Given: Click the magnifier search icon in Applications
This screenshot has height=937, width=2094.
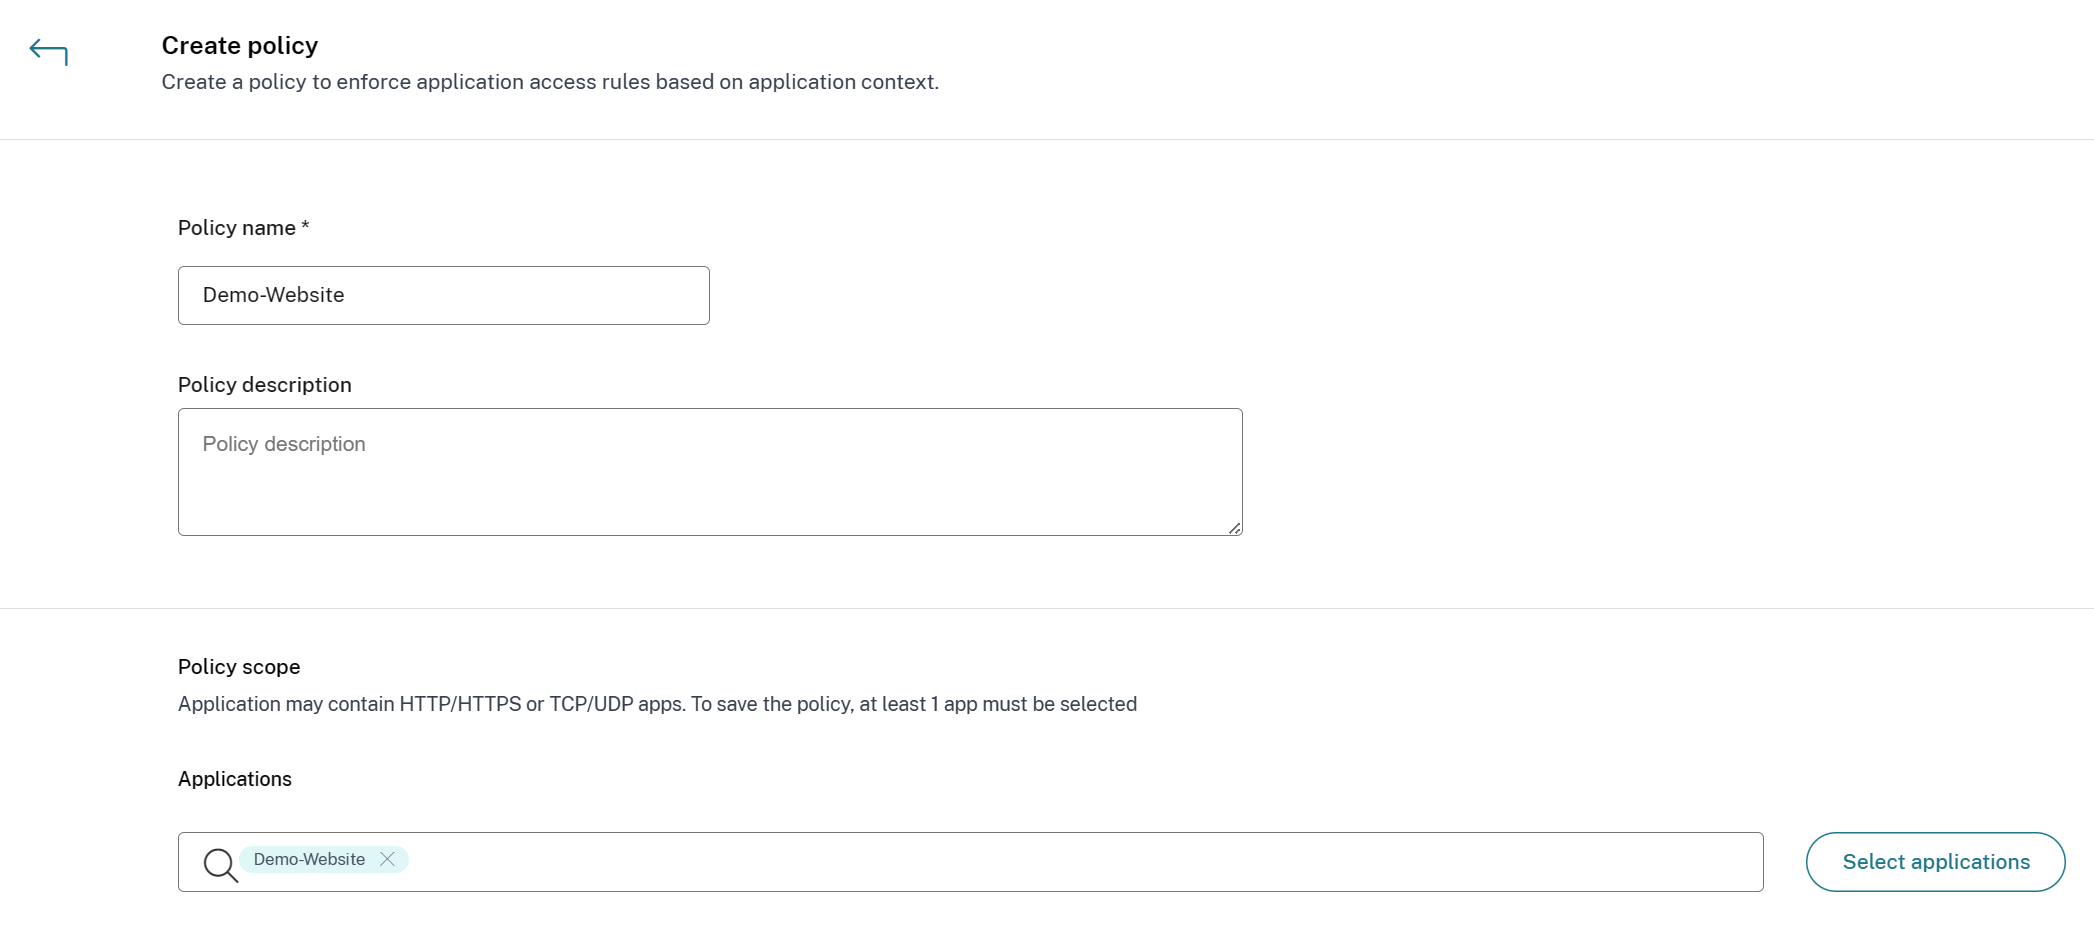Looking at the screenshot, I should (220, 864).
